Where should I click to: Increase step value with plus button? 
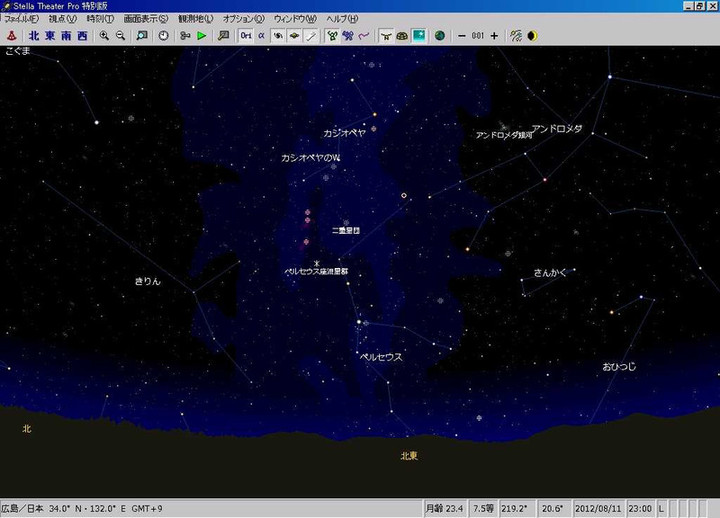494,36
